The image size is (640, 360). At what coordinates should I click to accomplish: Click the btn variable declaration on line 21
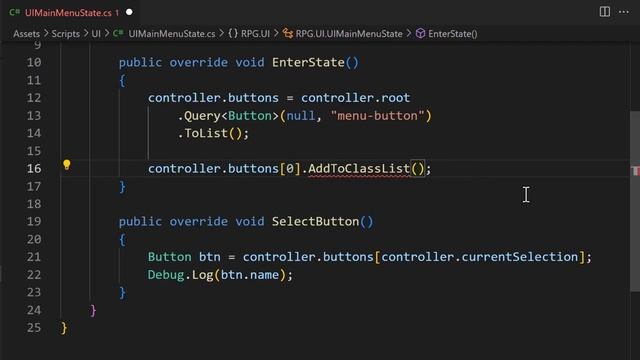(209, 257)
